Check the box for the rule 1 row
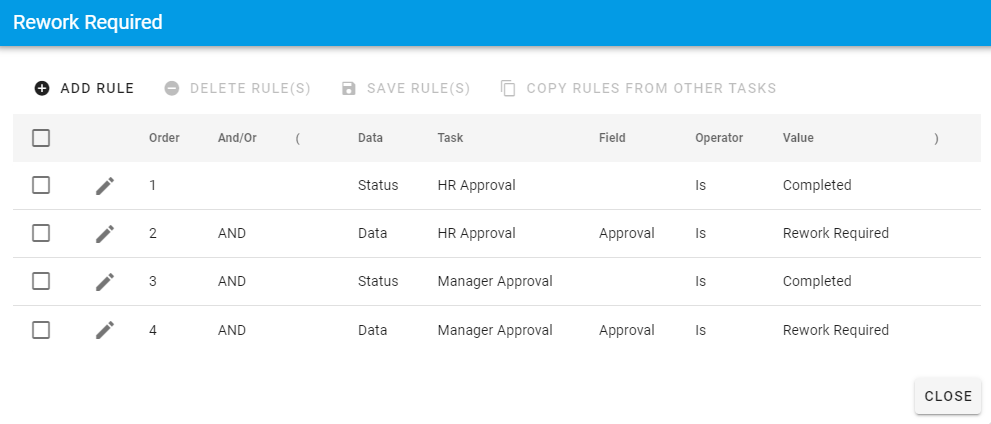The height and width of the screenshot is (424, 991). coord(41,185)
